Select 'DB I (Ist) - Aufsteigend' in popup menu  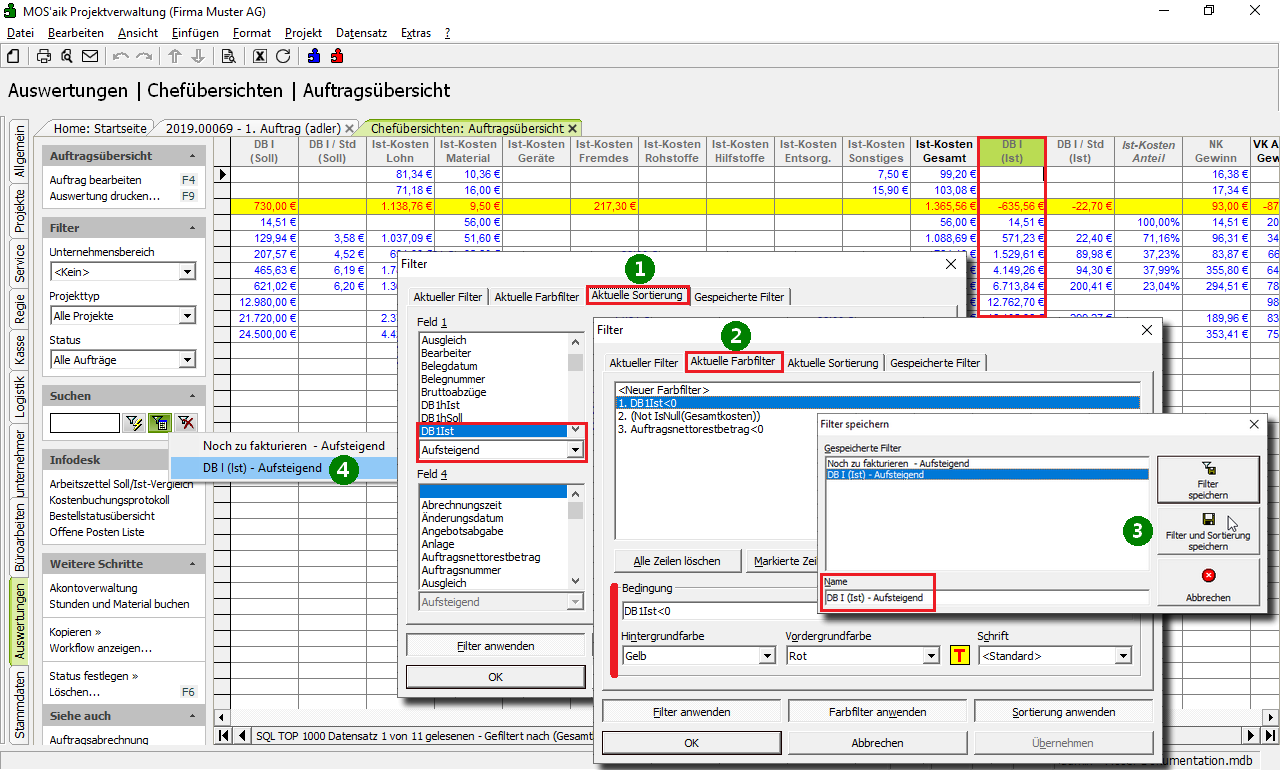[262, 468]
